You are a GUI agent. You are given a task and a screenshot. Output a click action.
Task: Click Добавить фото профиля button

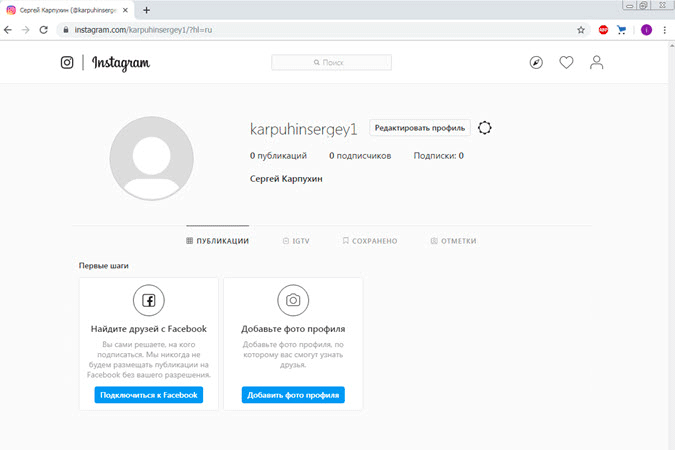293,395
